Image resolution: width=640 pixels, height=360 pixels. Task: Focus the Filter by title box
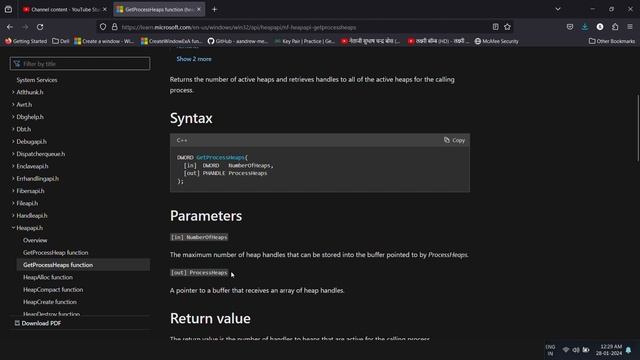(80, 64)
